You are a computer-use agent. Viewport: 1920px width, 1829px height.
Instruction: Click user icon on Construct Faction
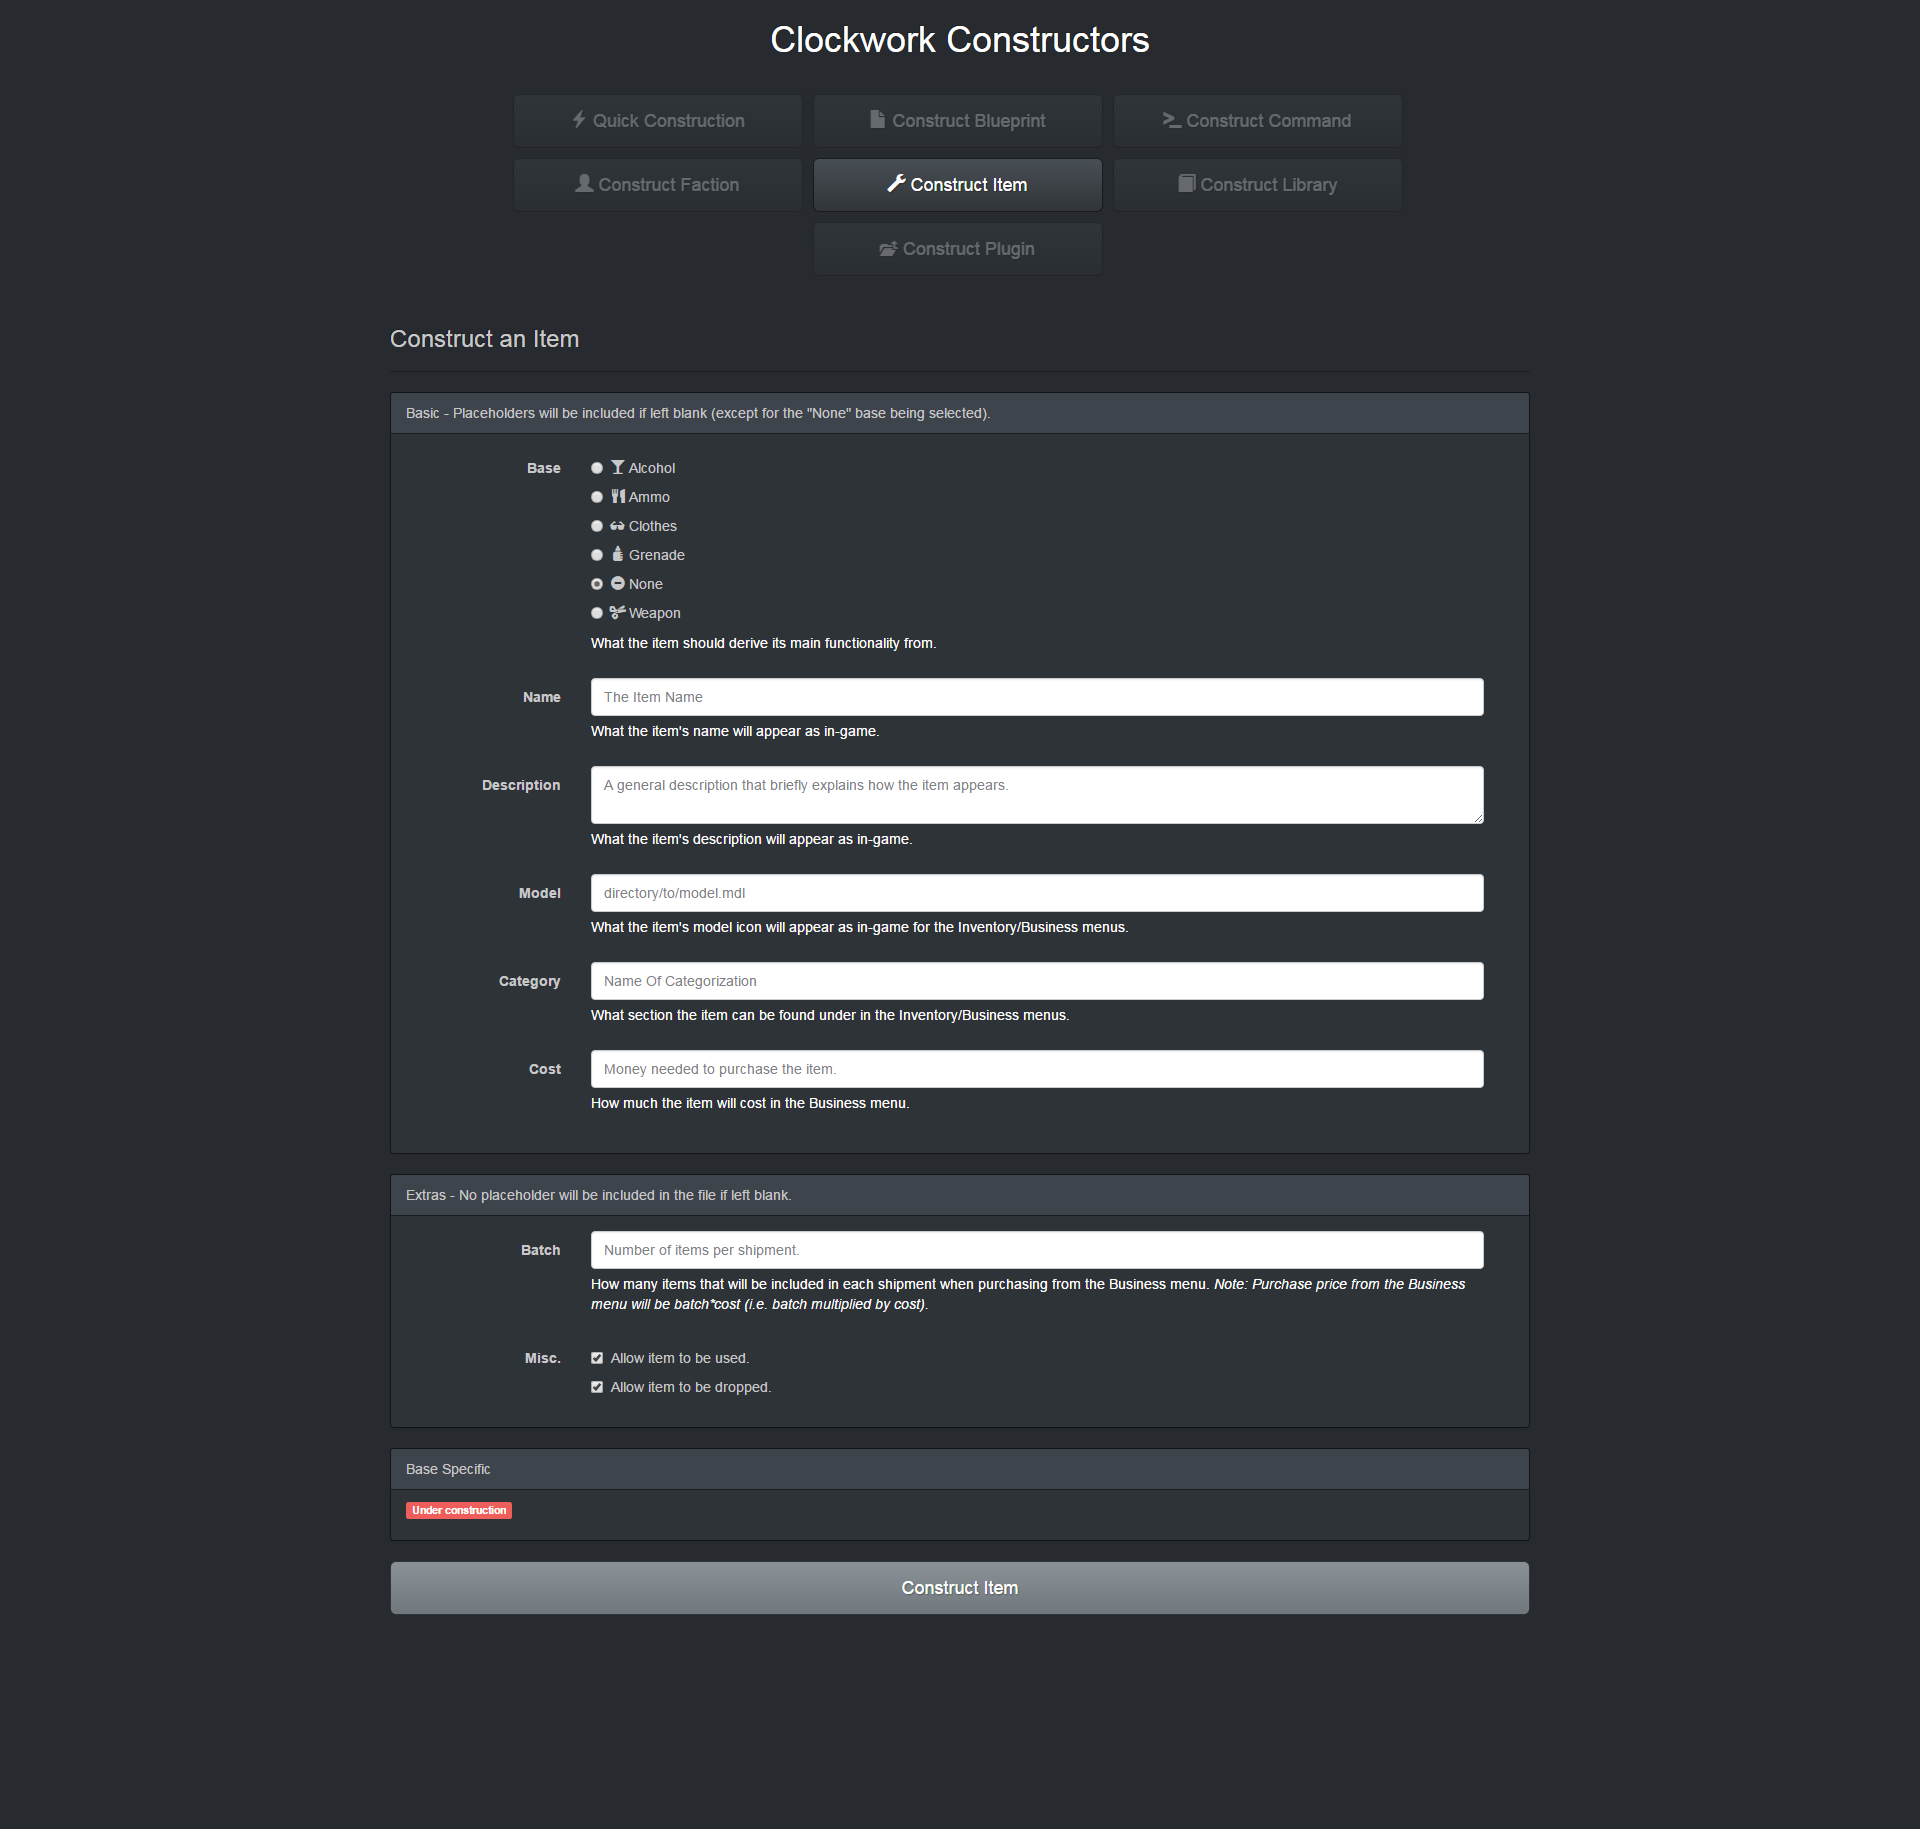[584, 184]
